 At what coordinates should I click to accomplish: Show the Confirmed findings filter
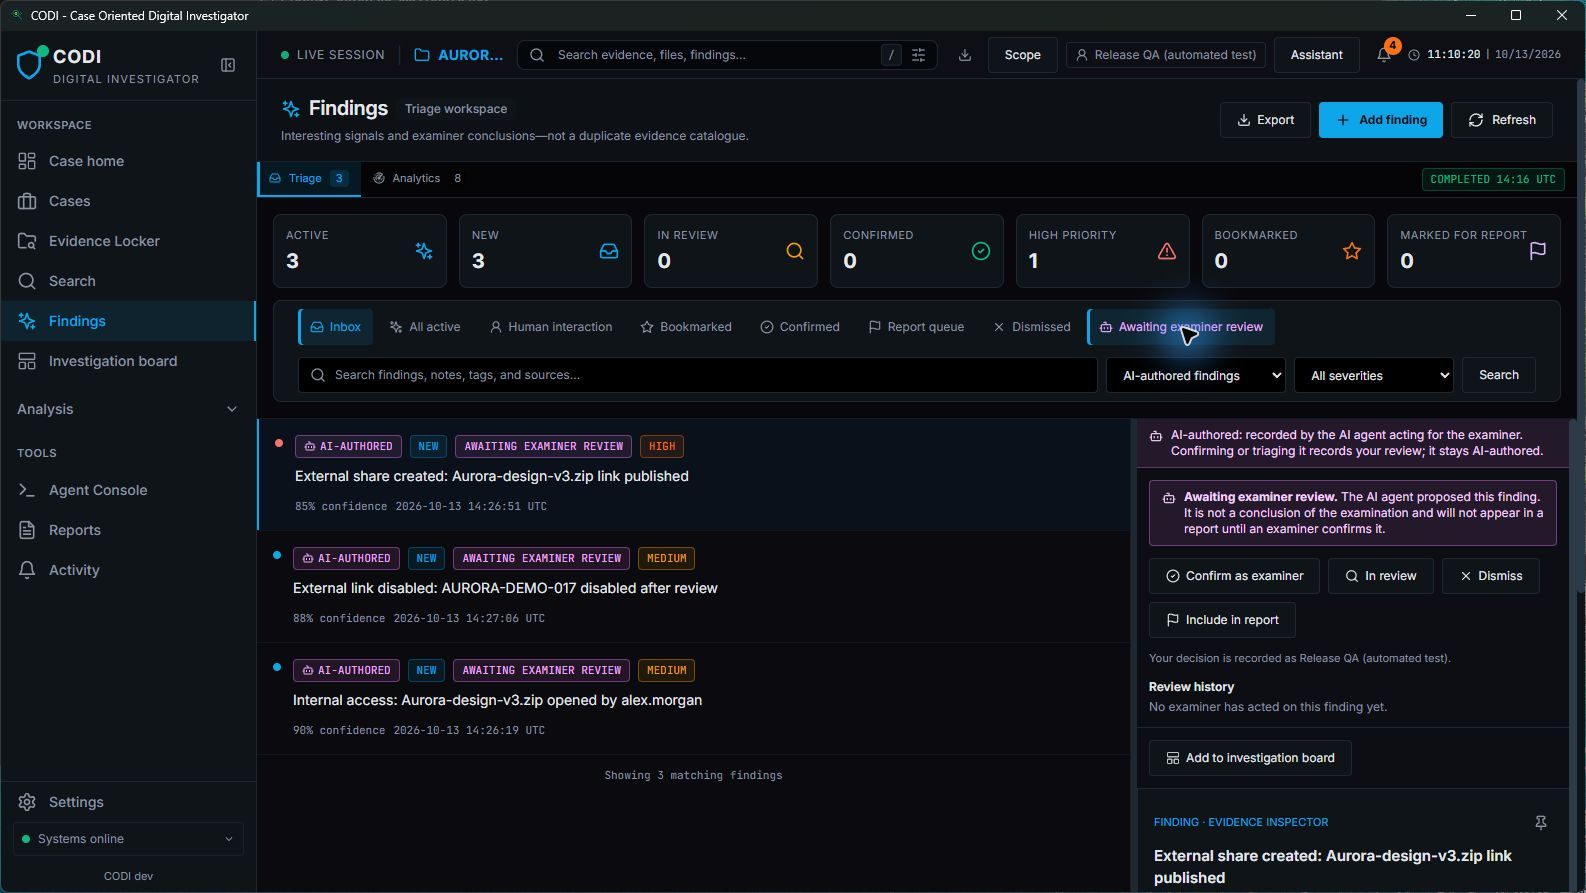coord(800,327)
